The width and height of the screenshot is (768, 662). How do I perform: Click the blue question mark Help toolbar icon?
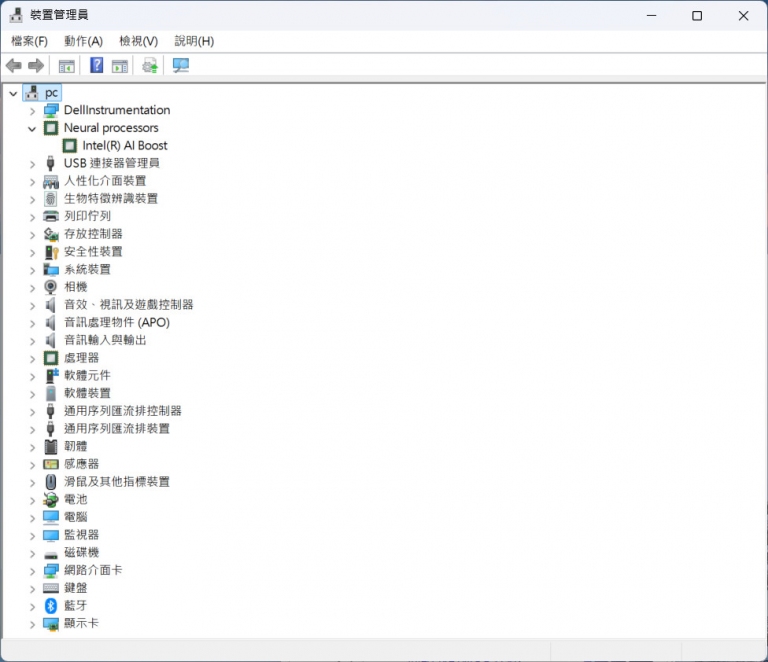click(97, 66)
